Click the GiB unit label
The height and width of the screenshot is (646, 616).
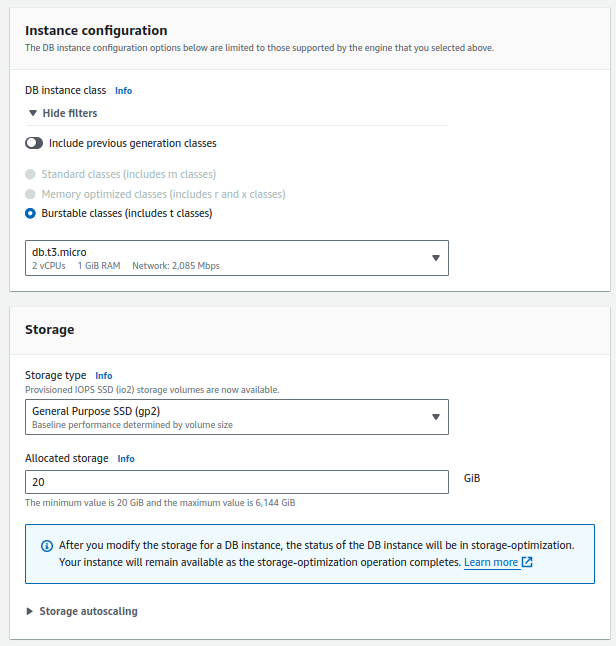coord(473,479)
